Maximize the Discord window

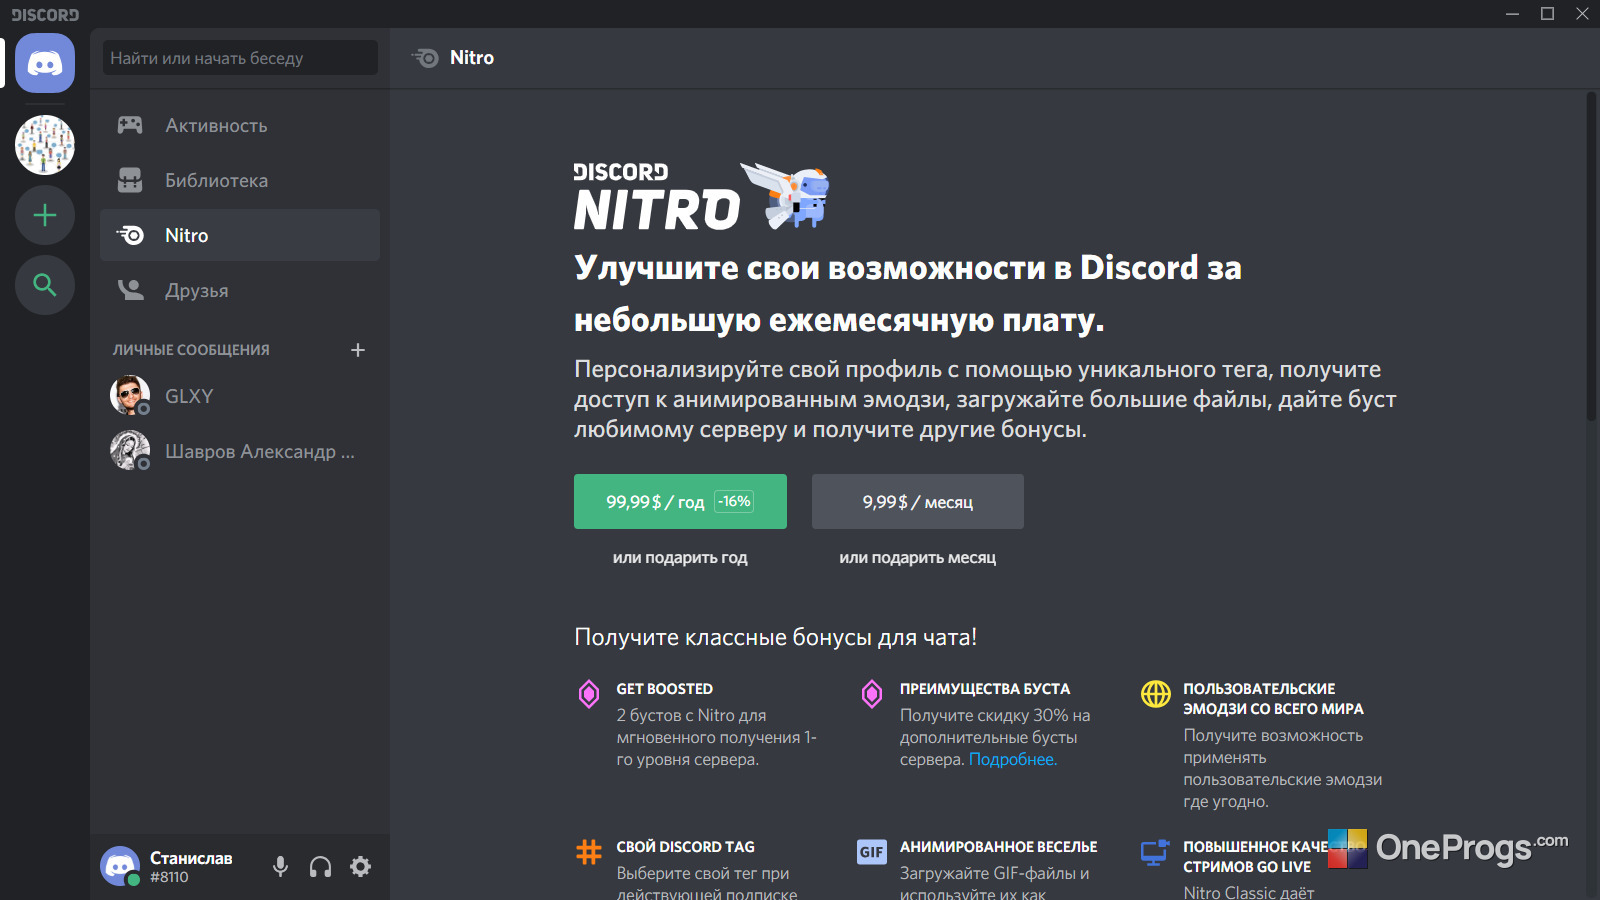pos(1548,13)
